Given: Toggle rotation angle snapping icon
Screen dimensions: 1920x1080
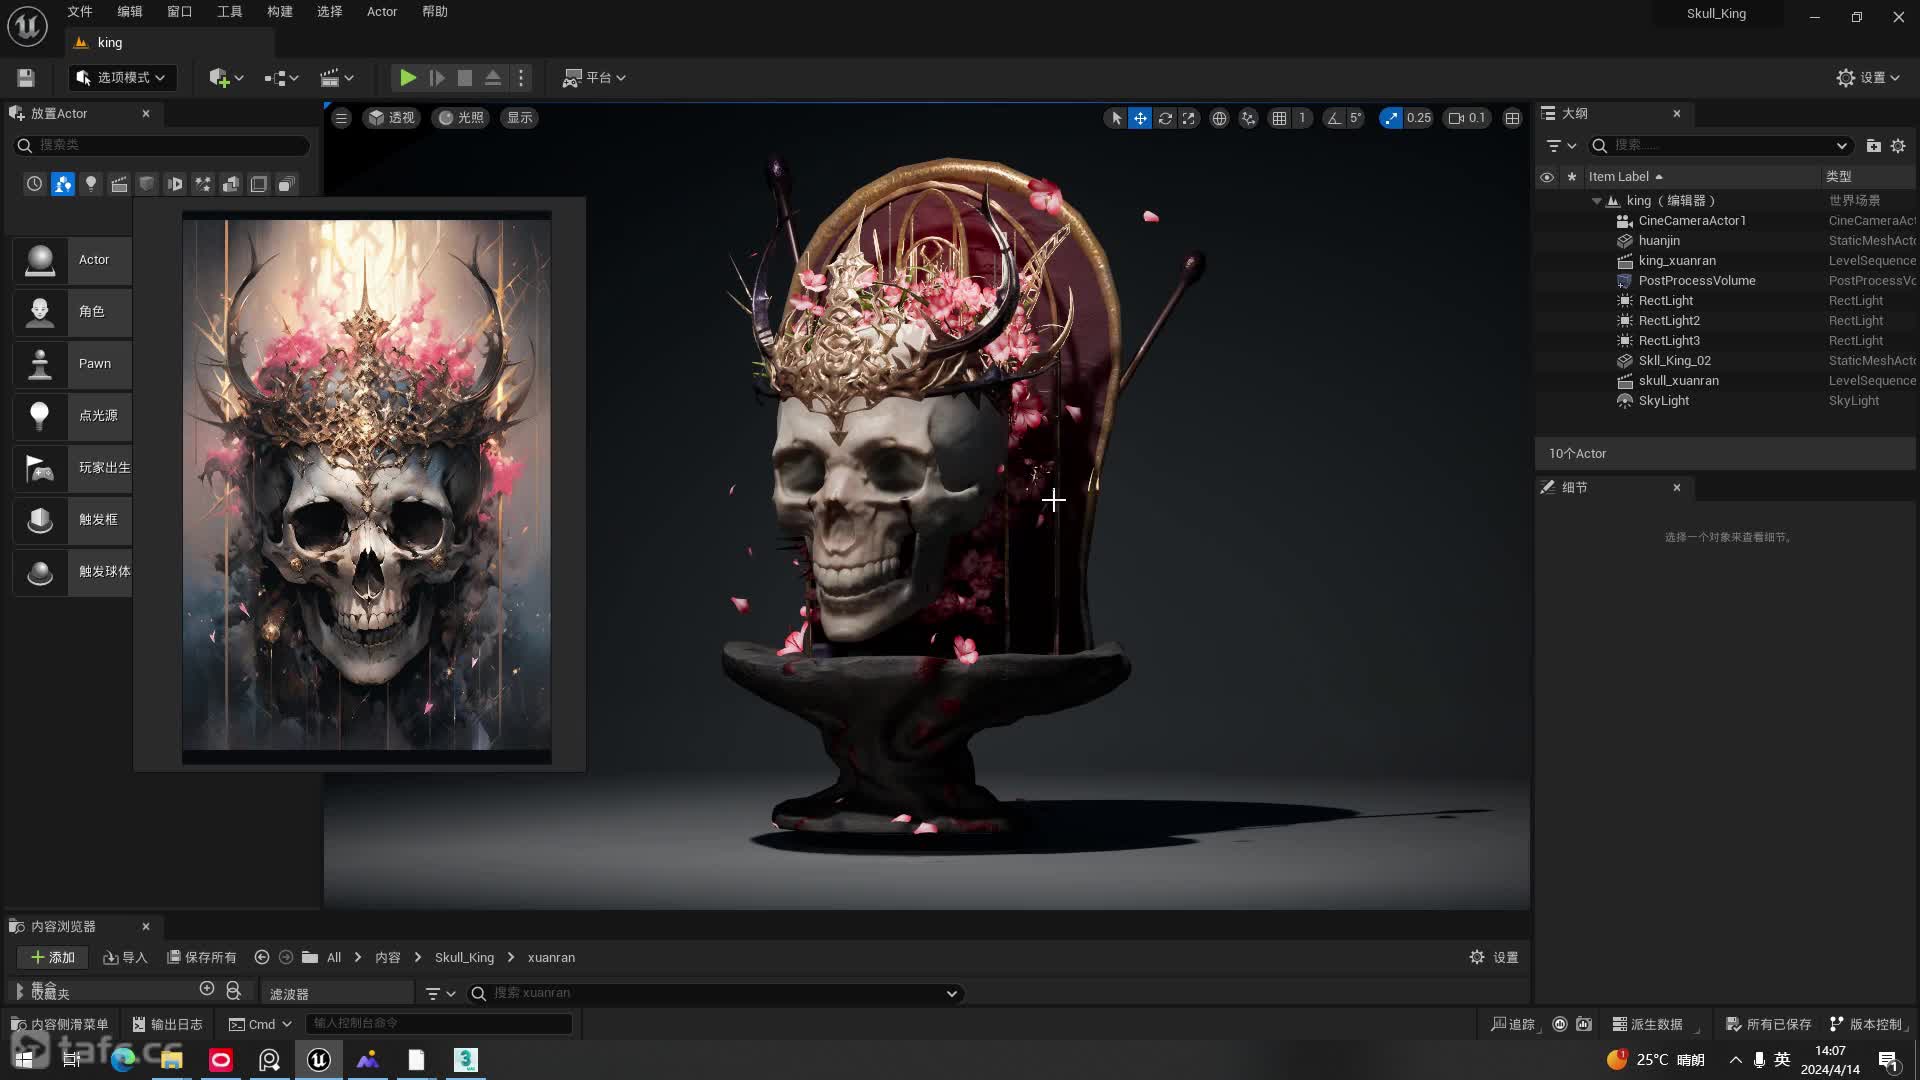Looking at the screenshot, I should coord(1334,118).
